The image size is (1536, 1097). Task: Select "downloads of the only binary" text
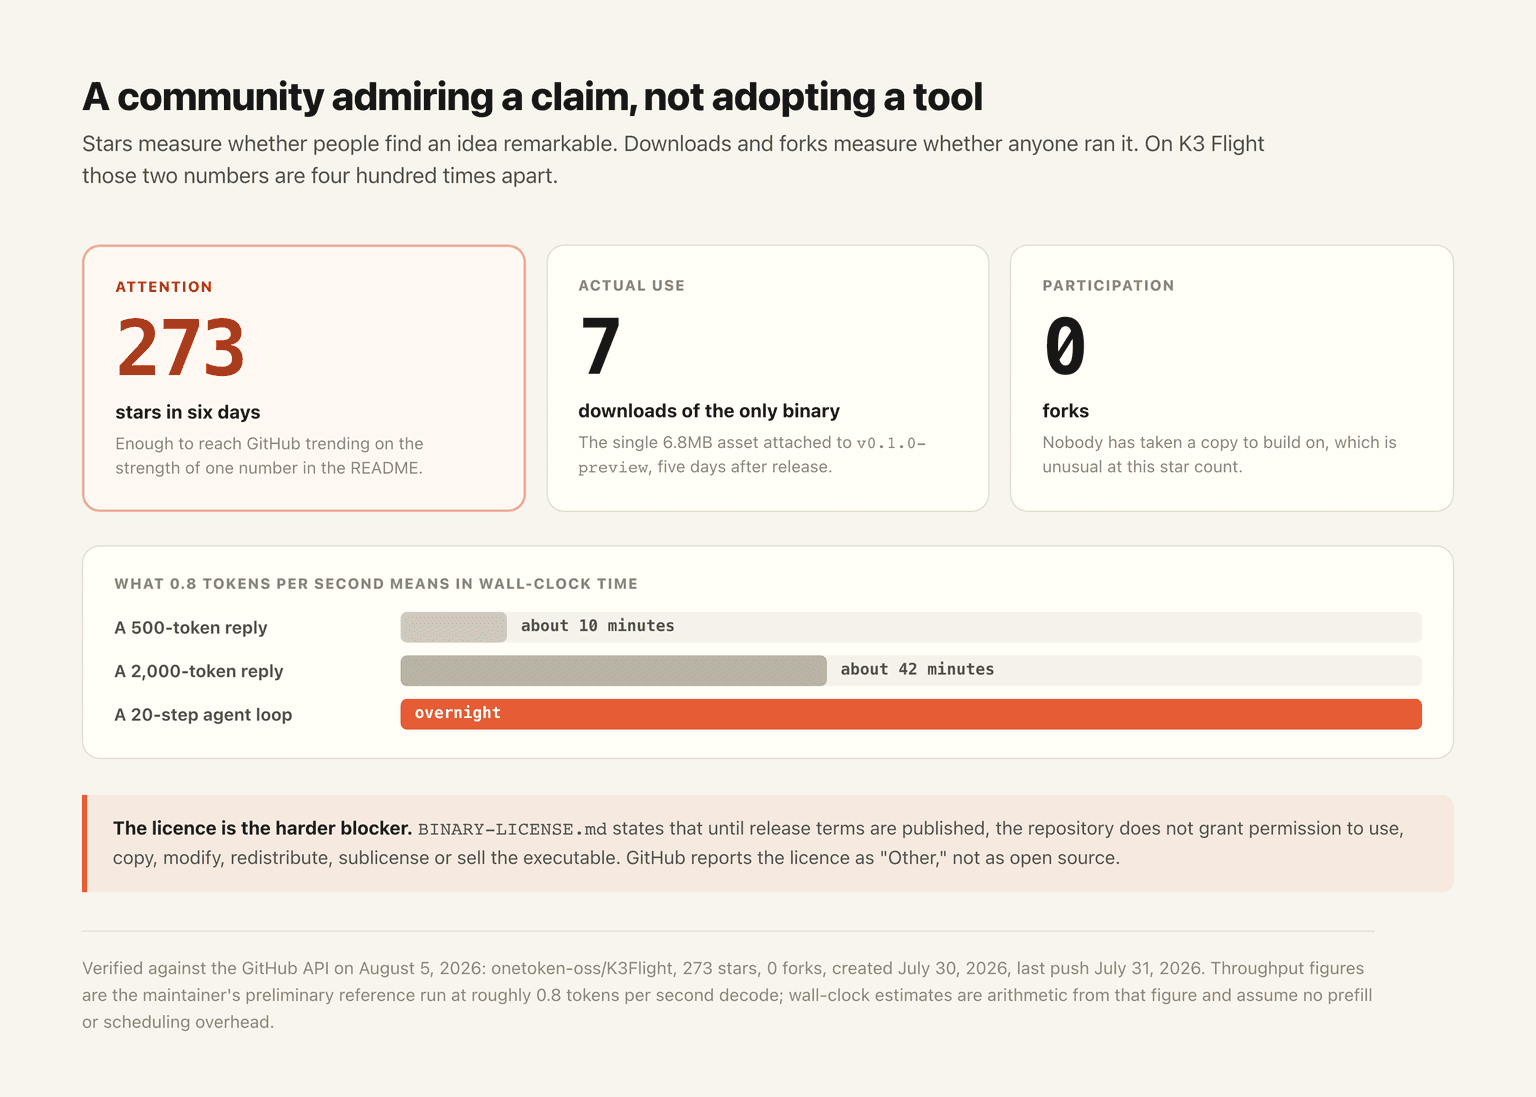coord(709,411)
